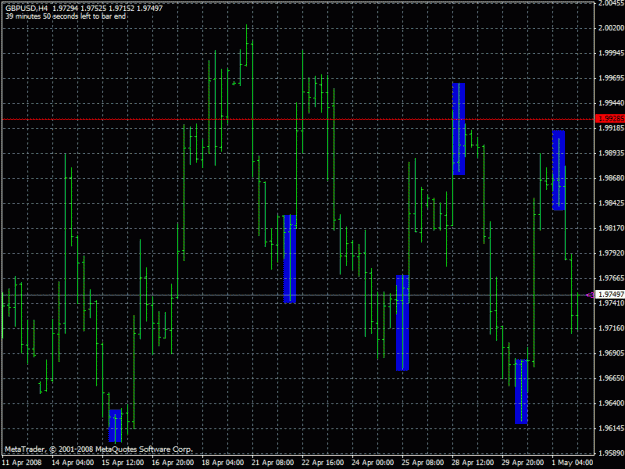Click the 1.97665 price scale value

tap(611, 278)
